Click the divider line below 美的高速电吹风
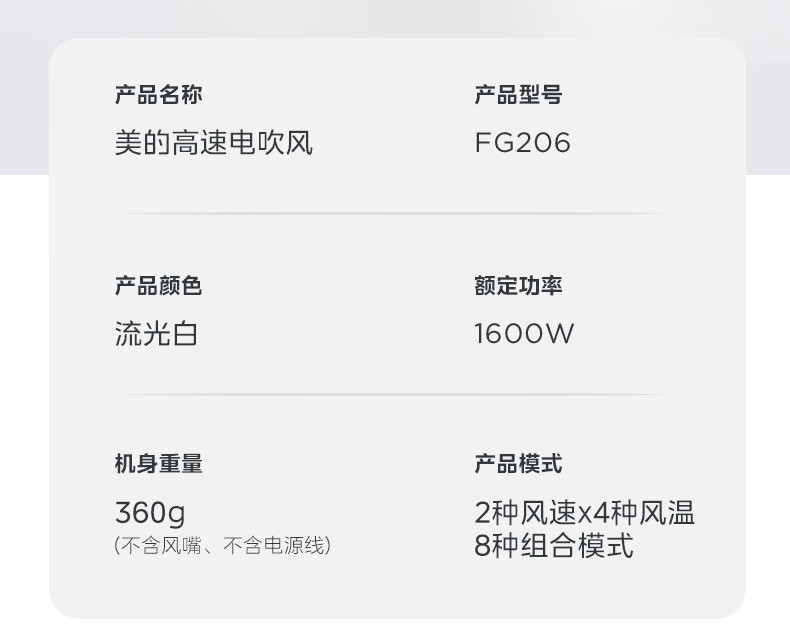The image size is (790, 642). [395, 214]
